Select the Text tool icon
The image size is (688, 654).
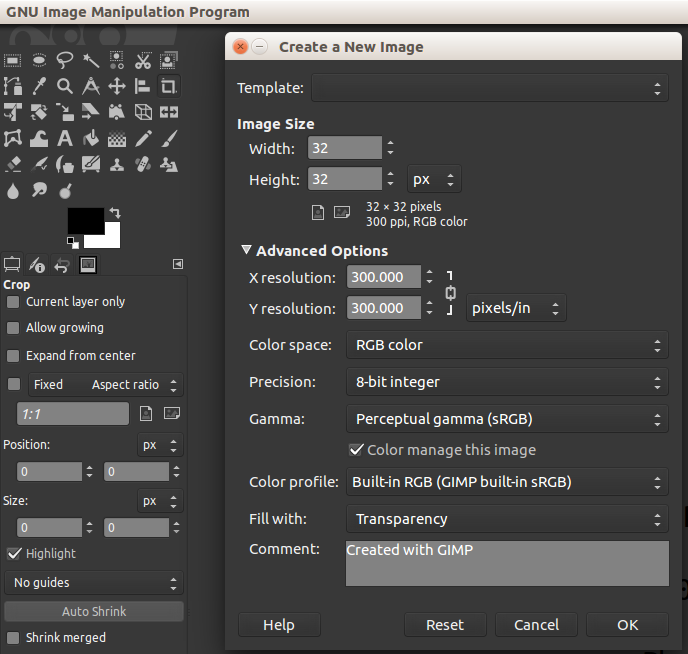[65, 139]
